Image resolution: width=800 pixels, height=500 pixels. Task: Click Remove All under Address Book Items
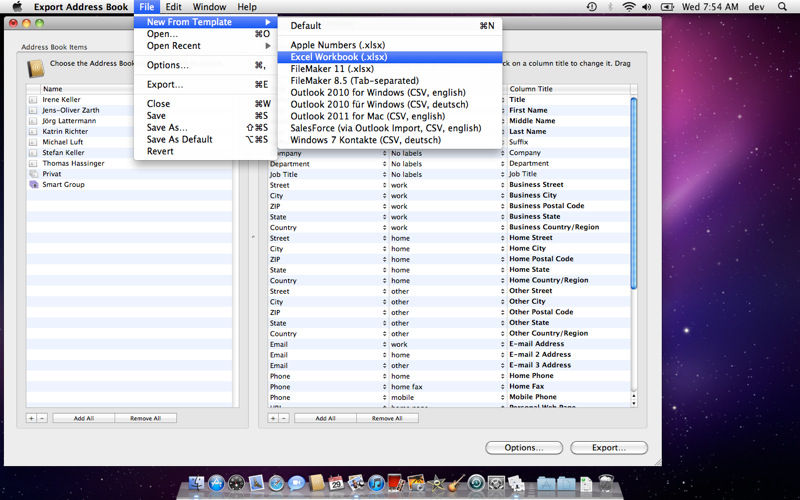pos(145,418)
